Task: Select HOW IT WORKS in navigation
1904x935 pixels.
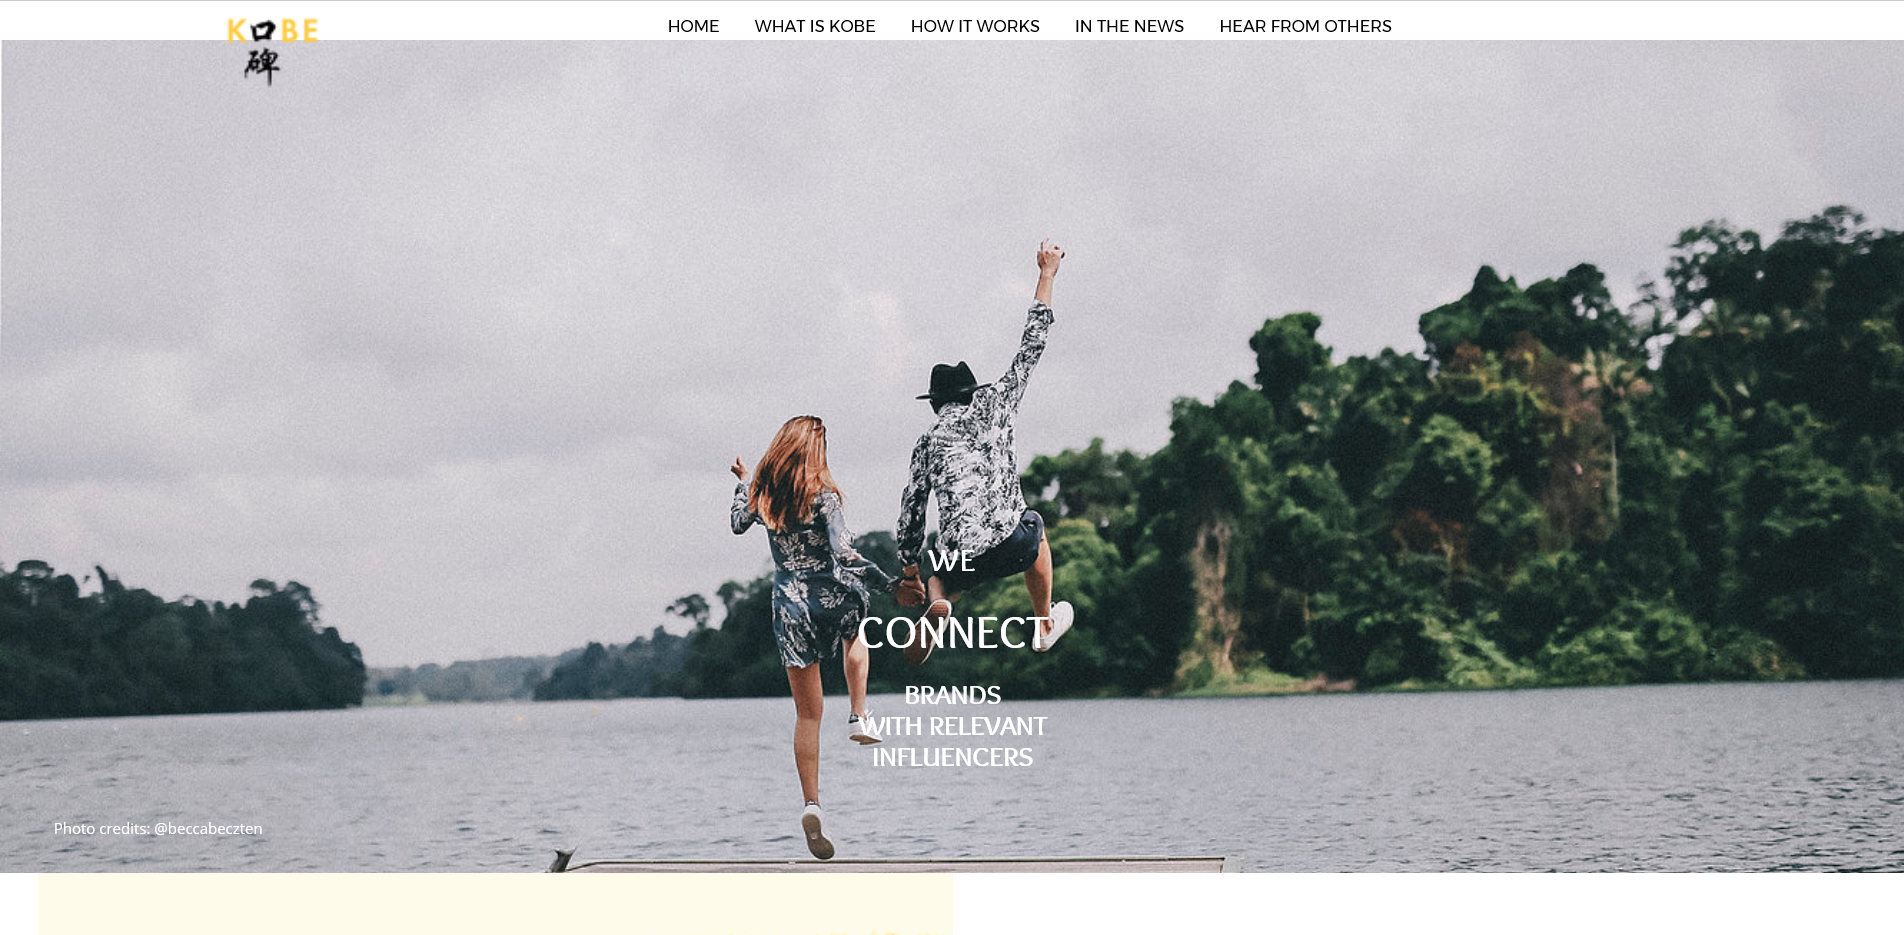Action: (975, 26)
